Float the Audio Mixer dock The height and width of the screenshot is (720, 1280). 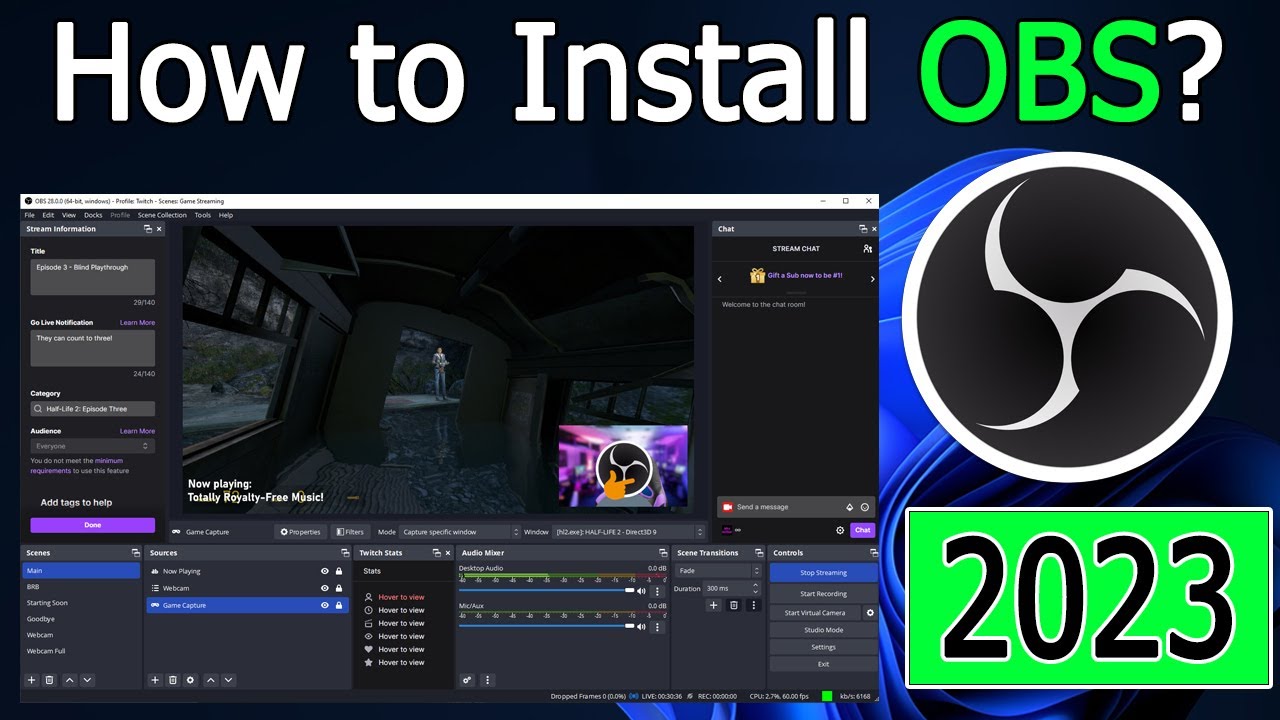[662, 553]
